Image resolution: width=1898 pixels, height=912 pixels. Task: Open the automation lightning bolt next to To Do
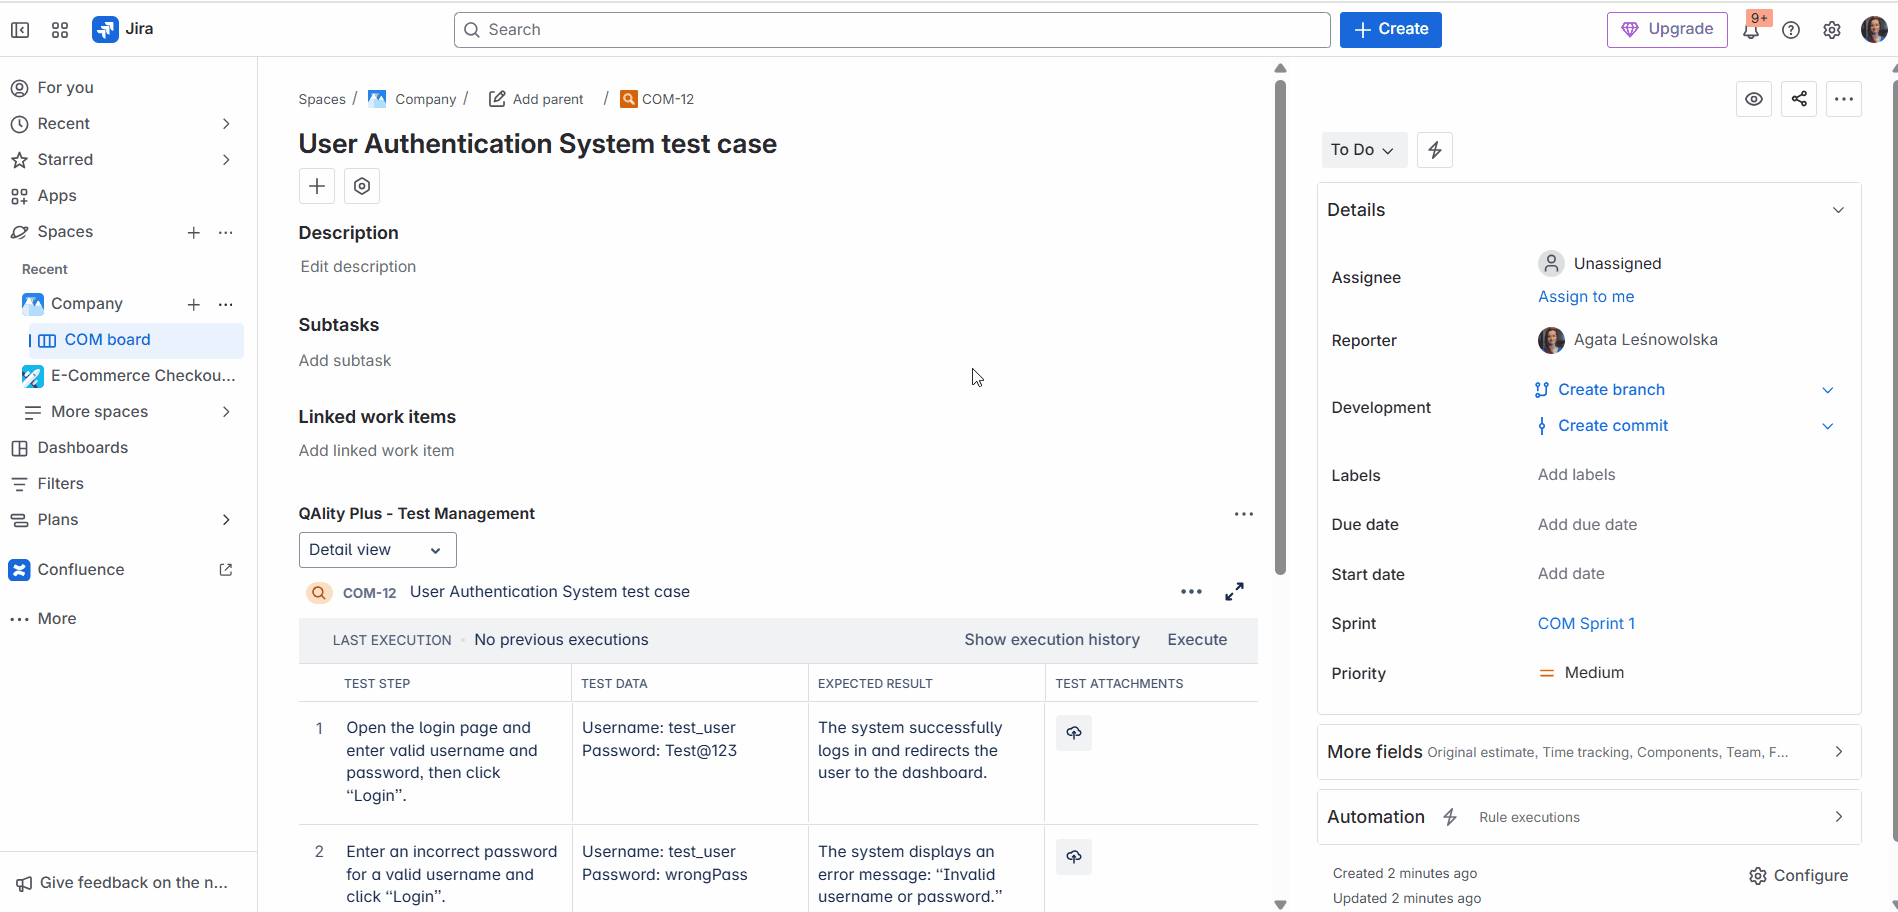1435,150
